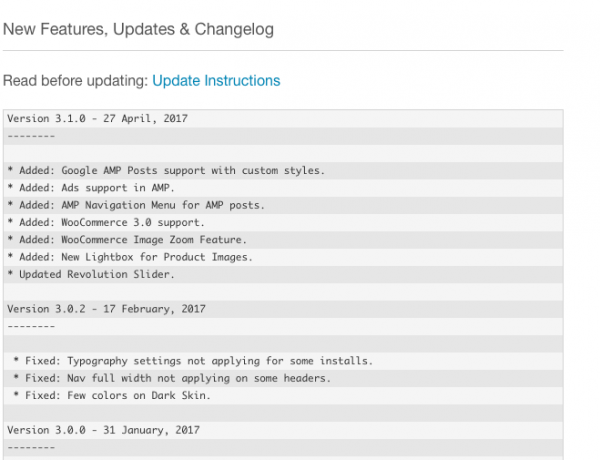This screenshot has width=600, height=460.
Task: Select the Version 3.0.2 - 17 February line
Action: click(x=104, y=308)
